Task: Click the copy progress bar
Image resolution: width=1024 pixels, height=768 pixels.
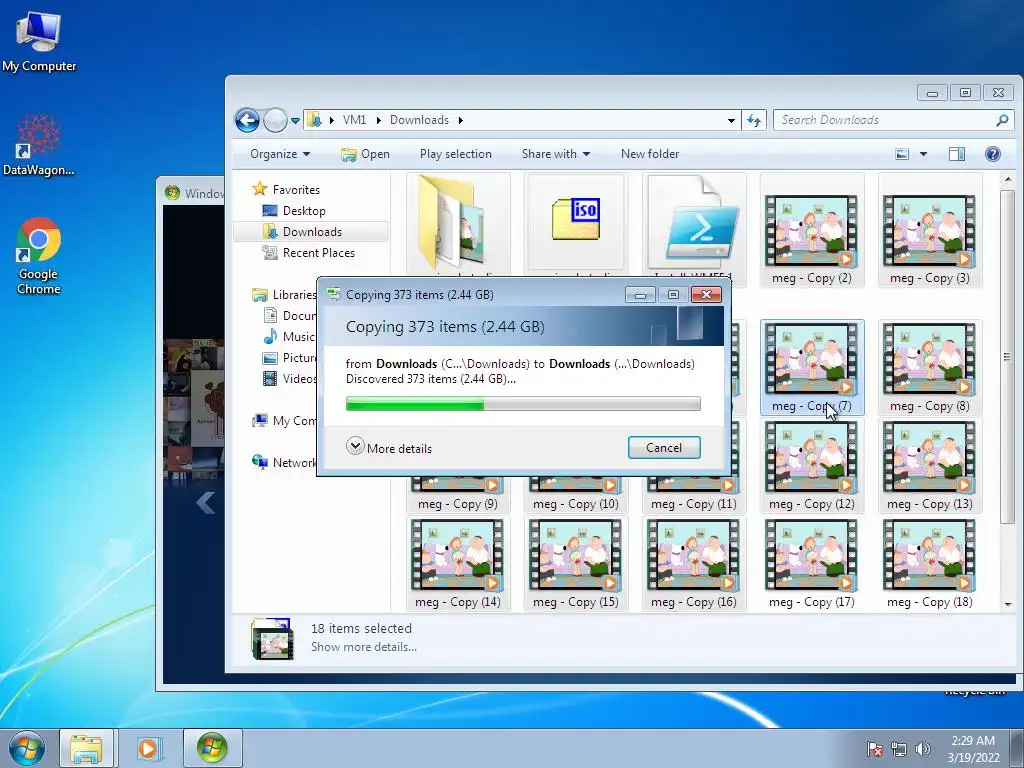Action: 523,404
